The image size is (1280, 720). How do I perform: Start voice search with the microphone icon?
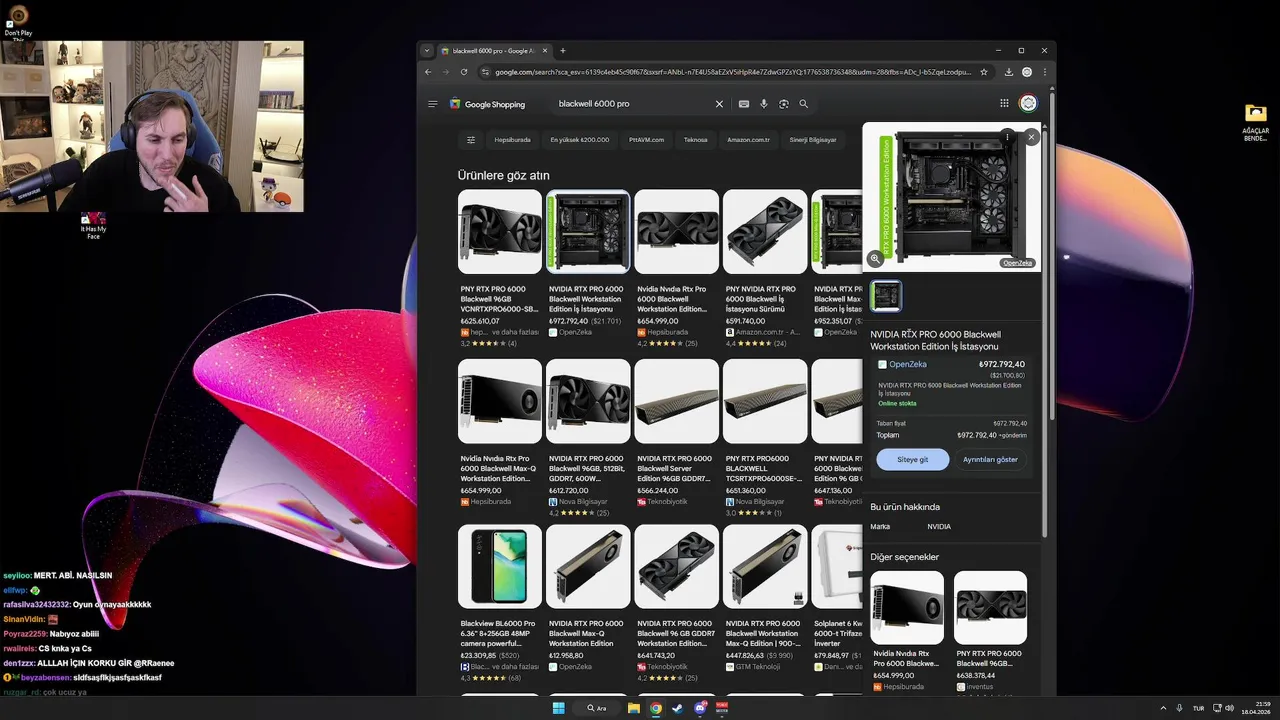tap(764, 104)
